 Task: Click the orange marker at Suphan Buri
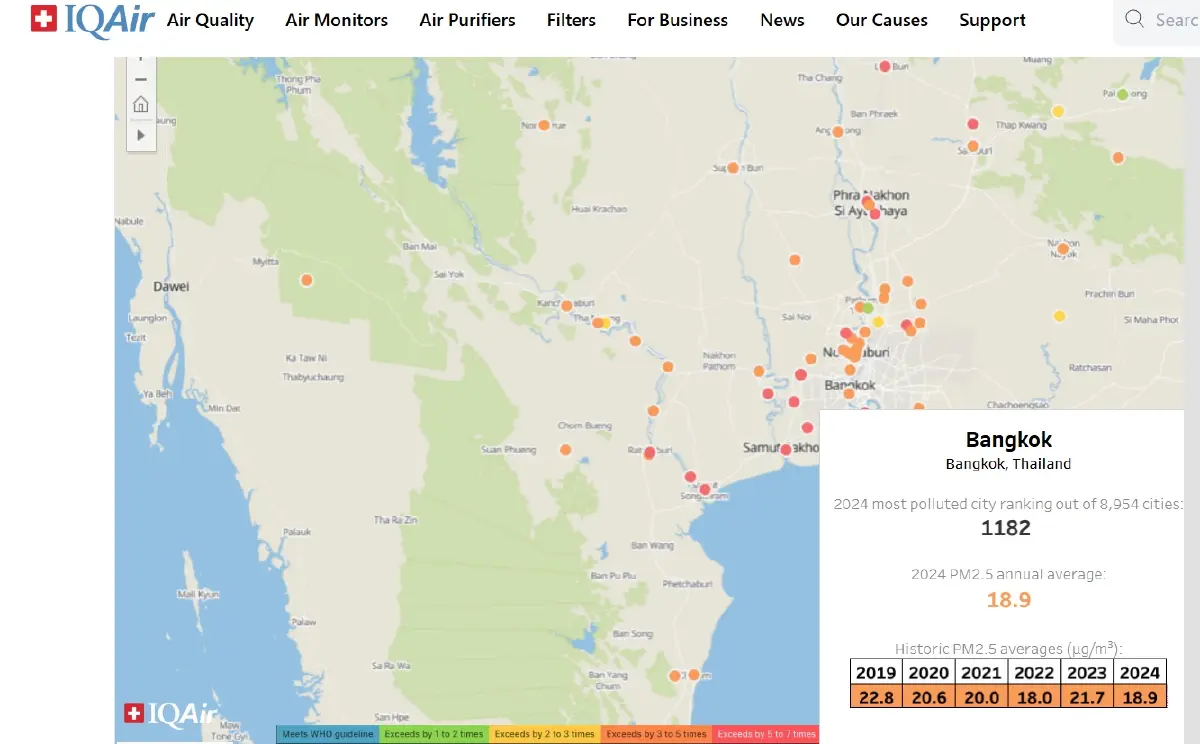[x=733, y=168]
